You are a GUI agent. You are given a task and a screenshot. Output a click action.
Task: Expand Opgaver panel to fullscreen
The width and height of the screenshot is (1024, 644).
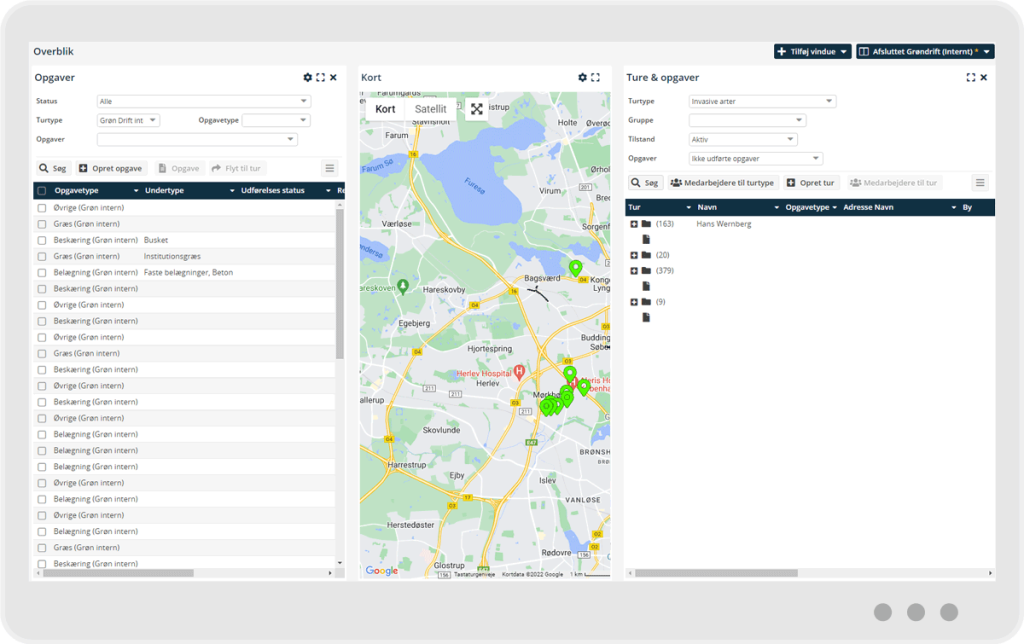coord(321,77)
